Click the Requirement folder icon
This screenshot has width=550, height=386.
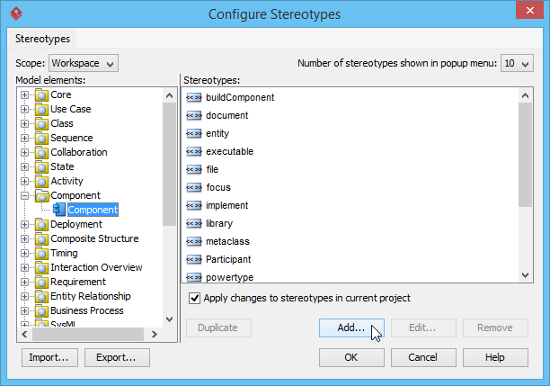(42, 282)
